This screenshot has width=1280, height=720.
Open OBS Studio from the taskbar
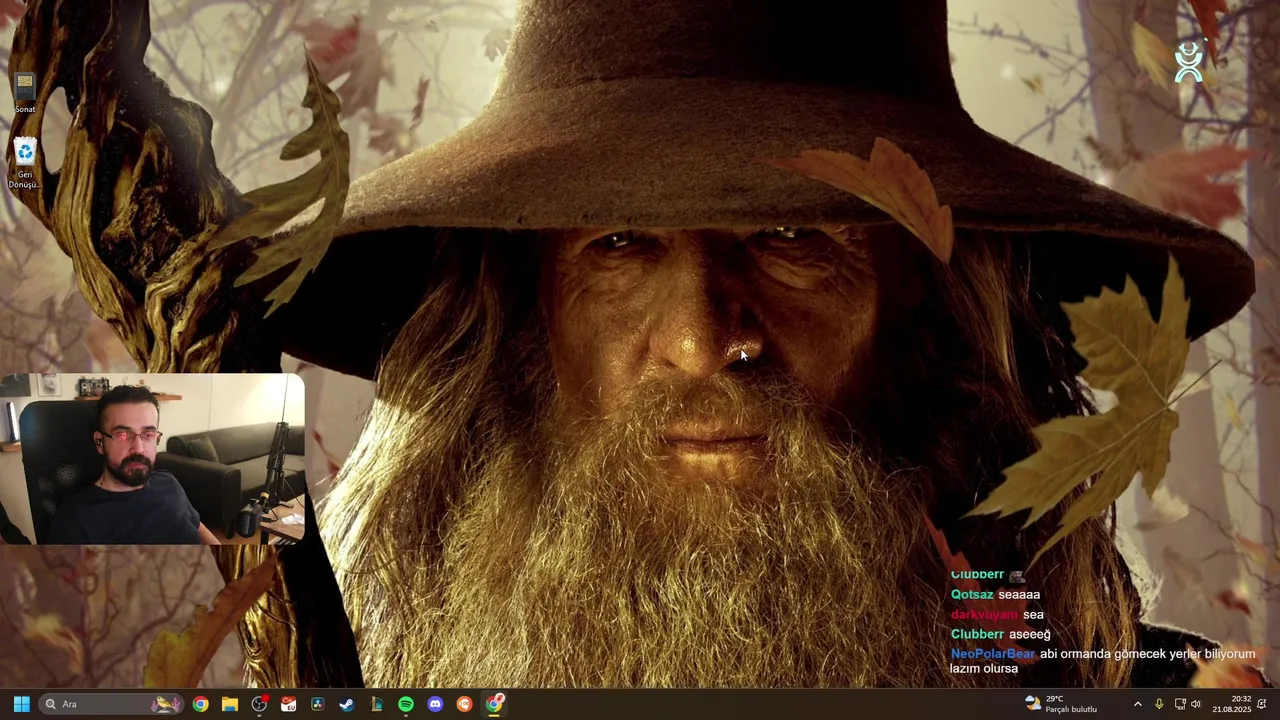tap(259, 704)
